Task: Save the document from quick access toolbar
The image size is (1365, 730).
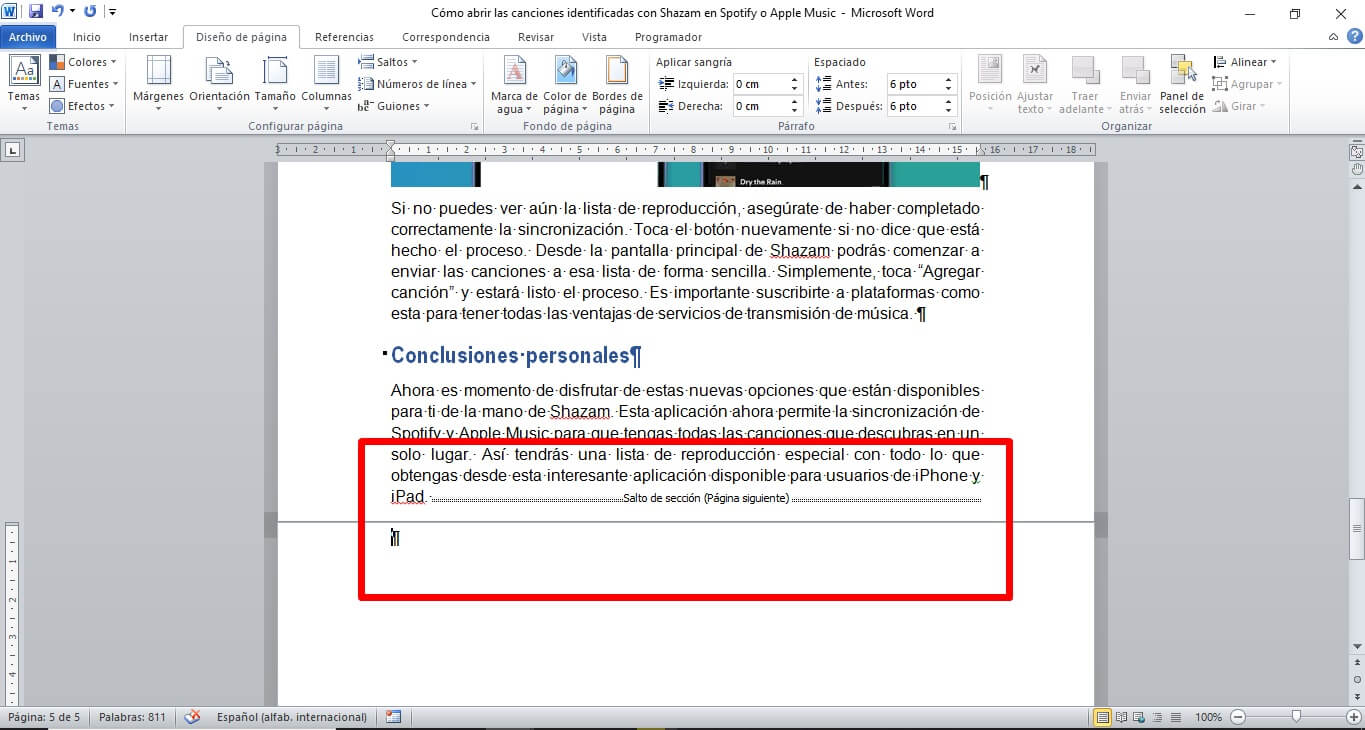Action: tap(36, 12)
